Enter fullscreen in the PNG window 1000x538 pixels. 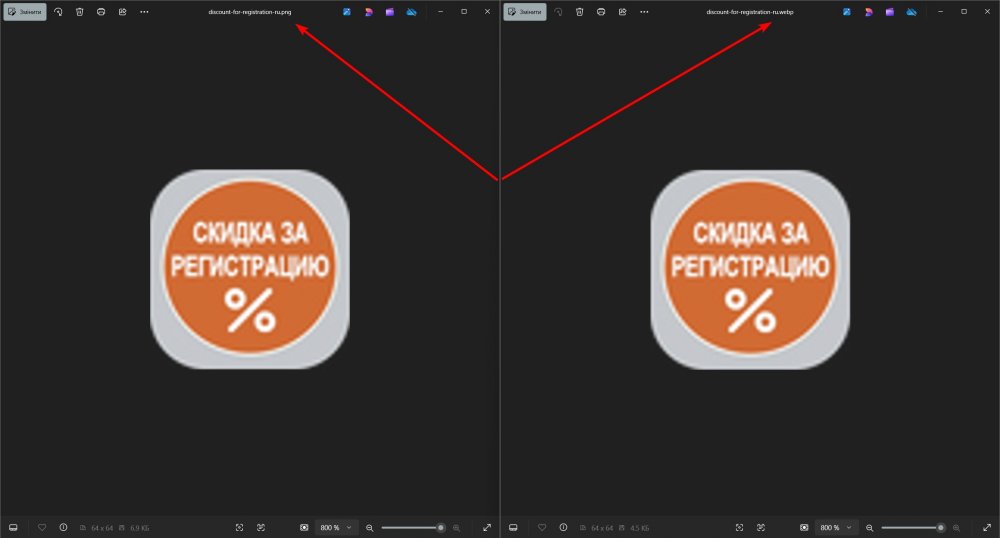click(x=487, y=527)
